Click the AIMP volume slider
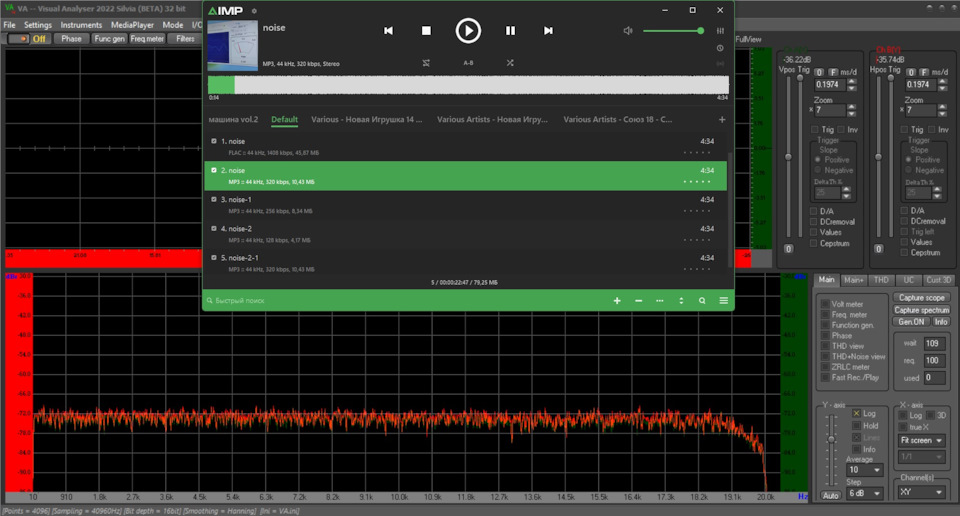Screen dimensions: 960x516 click(x=672, y=31)
